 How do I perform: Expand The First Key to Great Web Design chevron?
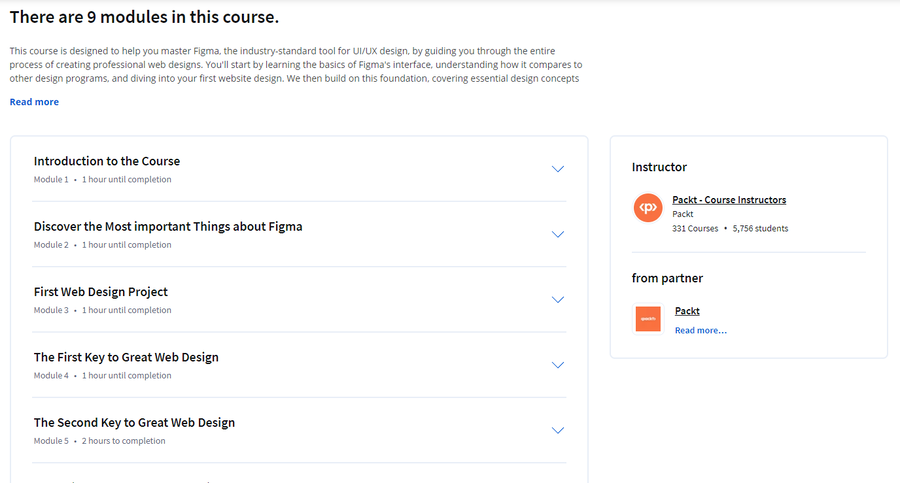click(x=558, y=365)
